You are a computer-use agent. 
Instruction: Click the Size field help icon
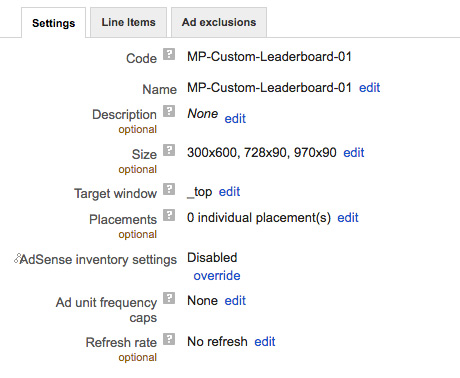(x=169, y=150)
